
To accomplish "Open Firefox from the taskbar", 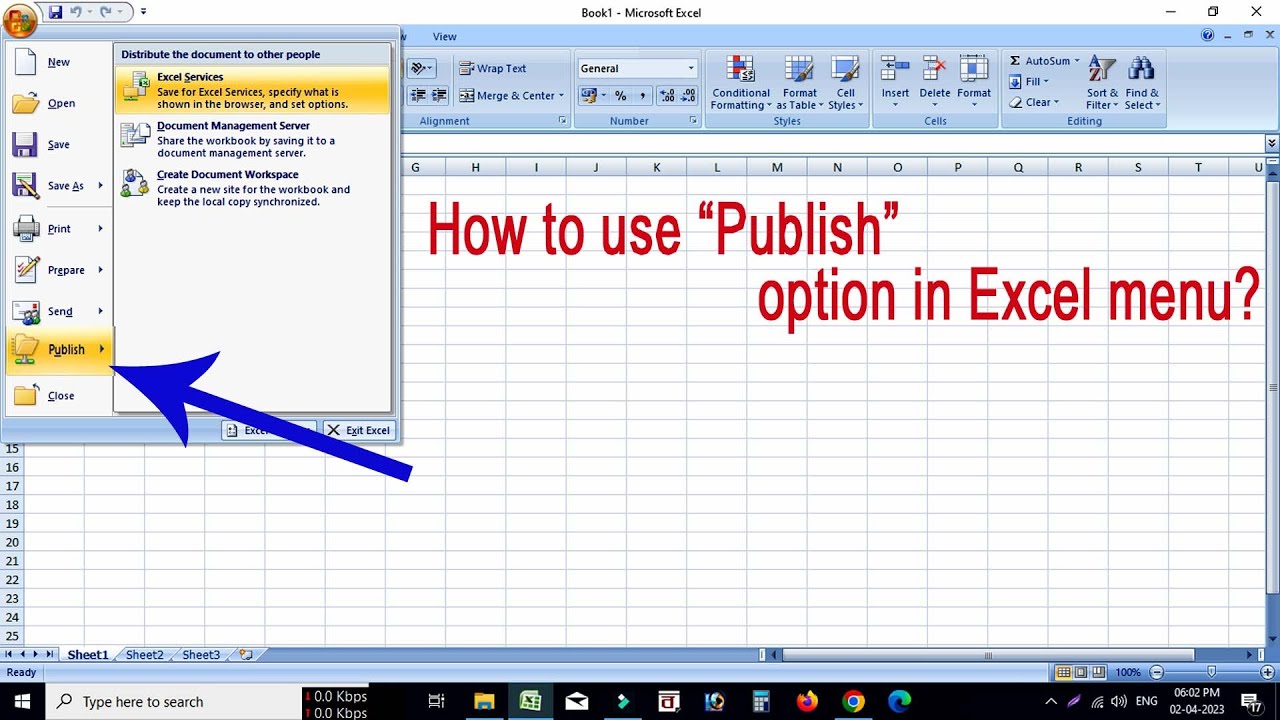I will click(x=807, y=702).
